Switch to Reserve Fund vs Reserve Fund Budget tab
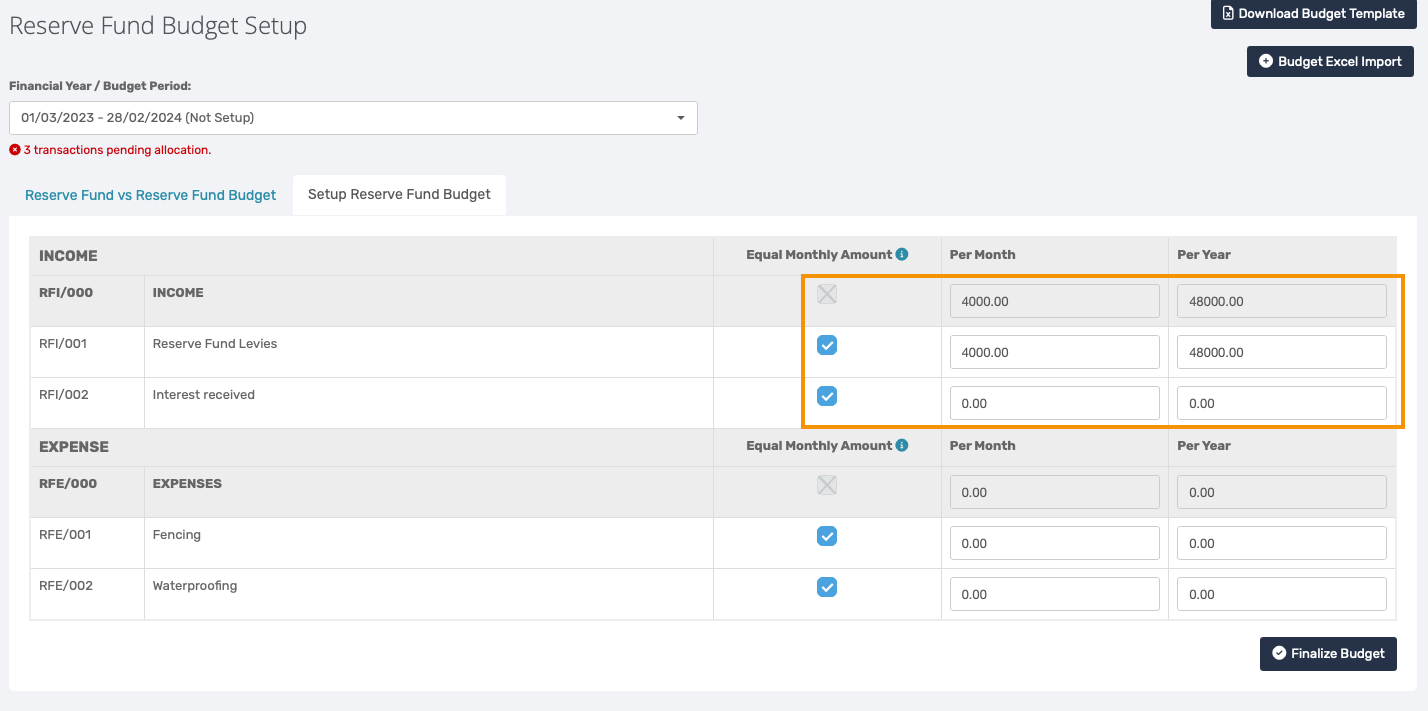This screenshot has width=1428, height=711. 150,195
